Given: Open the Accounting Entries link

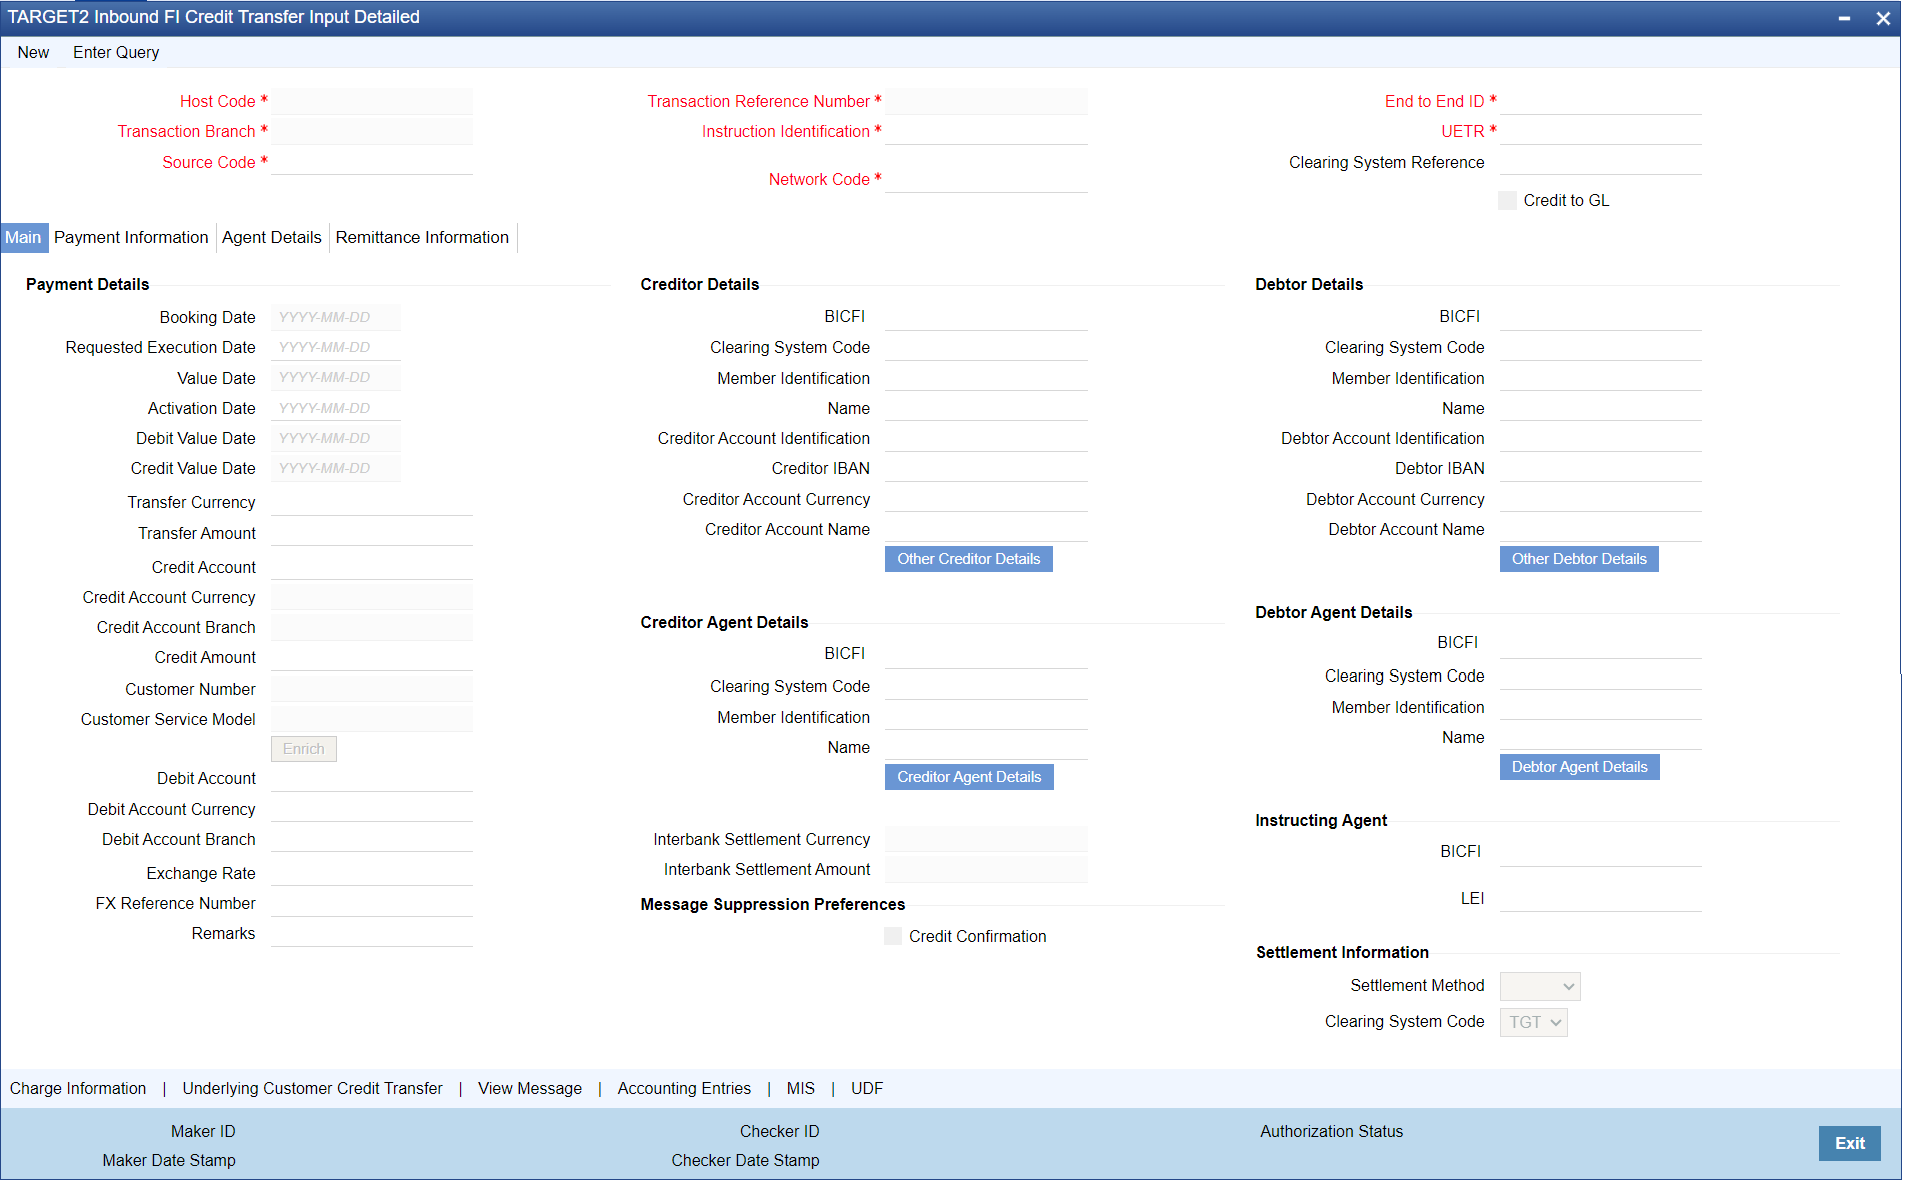Looking at the screenshot, I should coord(684,1088).
